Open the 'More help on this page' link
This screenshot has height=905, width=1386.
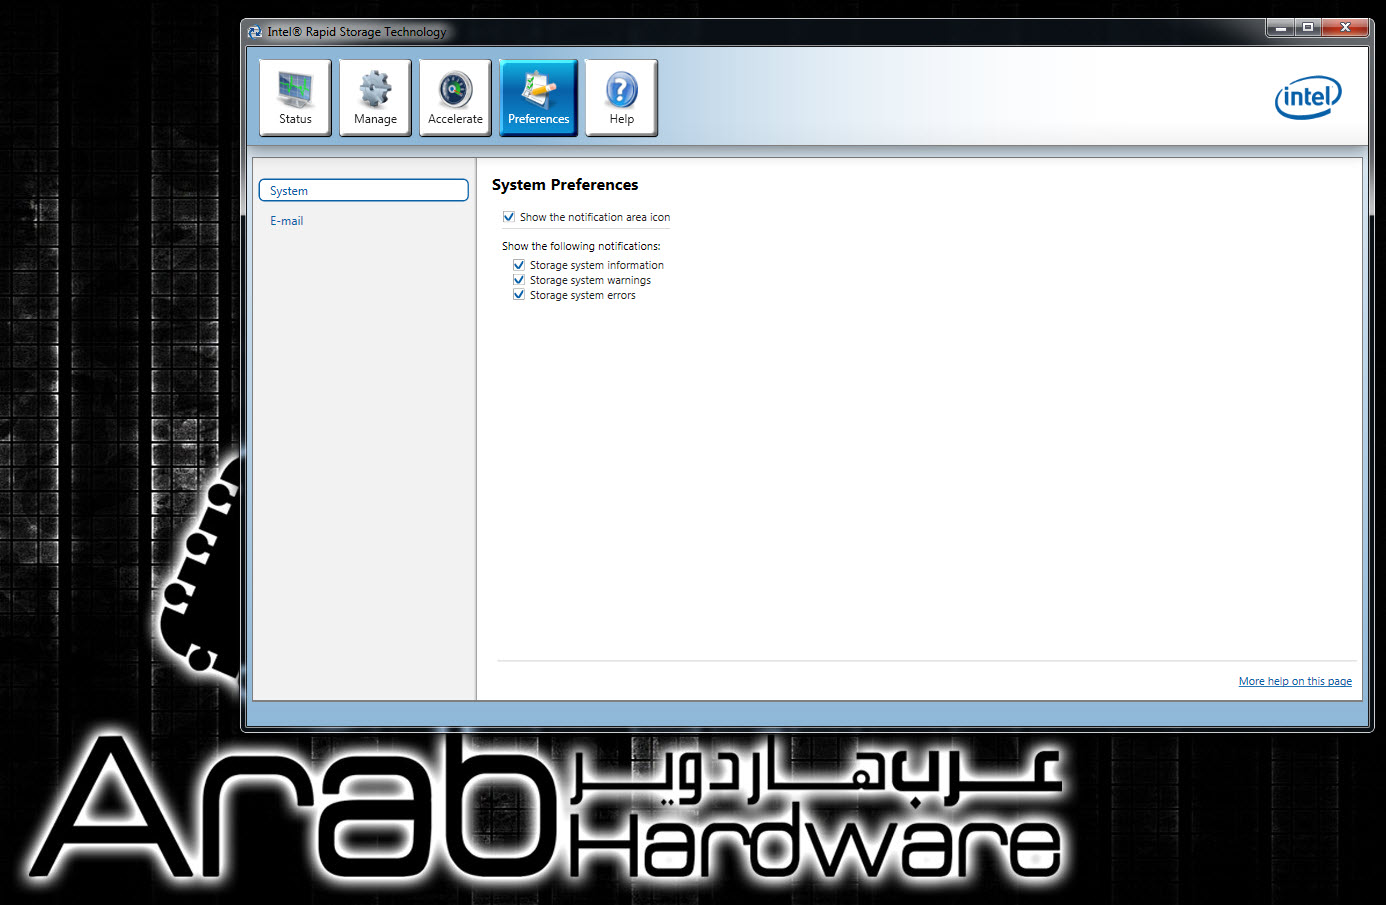[x=1294, y=681]
